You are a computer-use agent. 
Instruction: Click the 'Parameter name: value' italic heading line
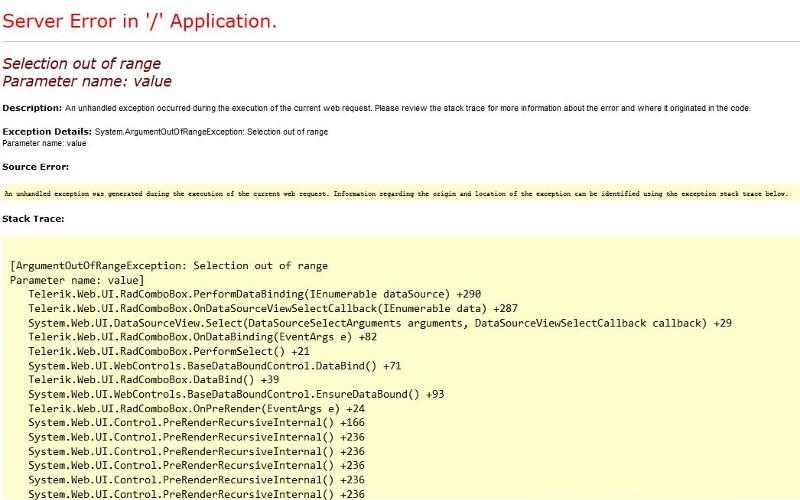tap(87, 81)
